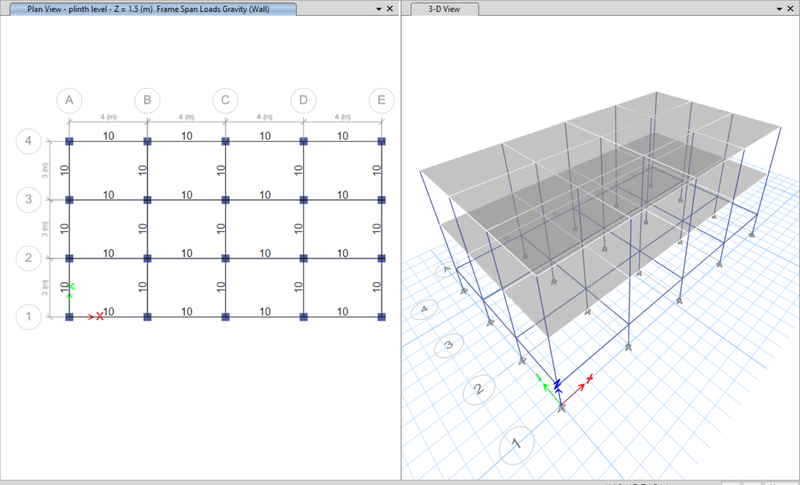Select the joint at grid E-4
The image size is (800, 485).
[x=382, y=141]
